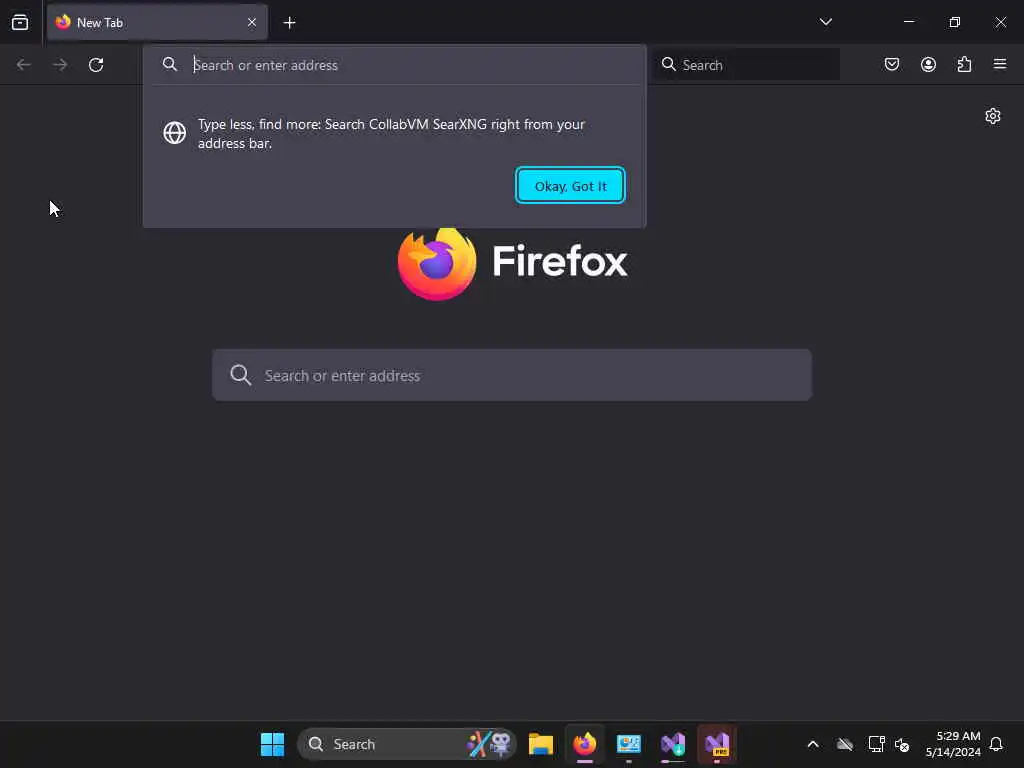Restore down the Firefox window
This screenshot has height=768, width=1024.
pyautogui.click(x=954, y=22)
